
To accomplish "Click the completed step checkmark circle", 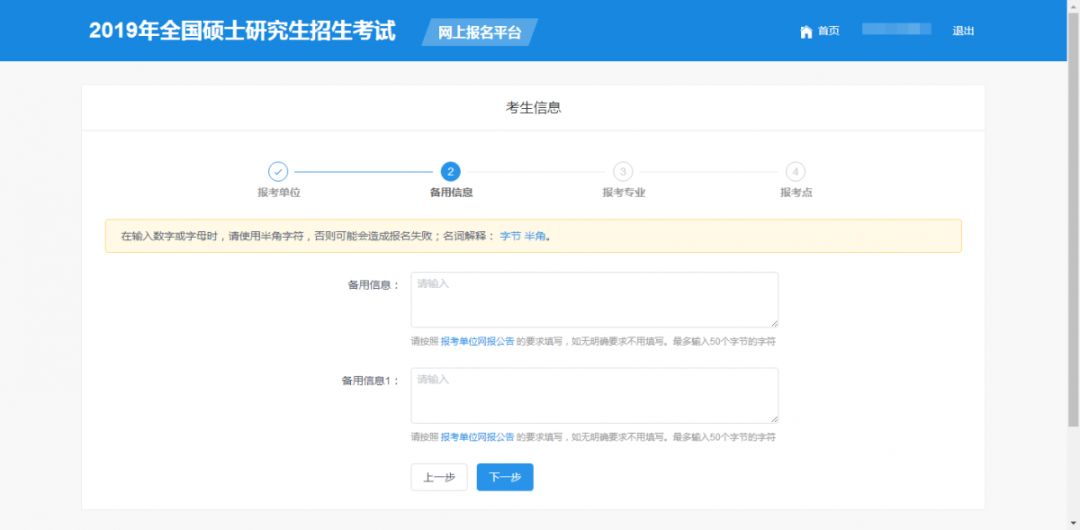I will coord(278,172).
